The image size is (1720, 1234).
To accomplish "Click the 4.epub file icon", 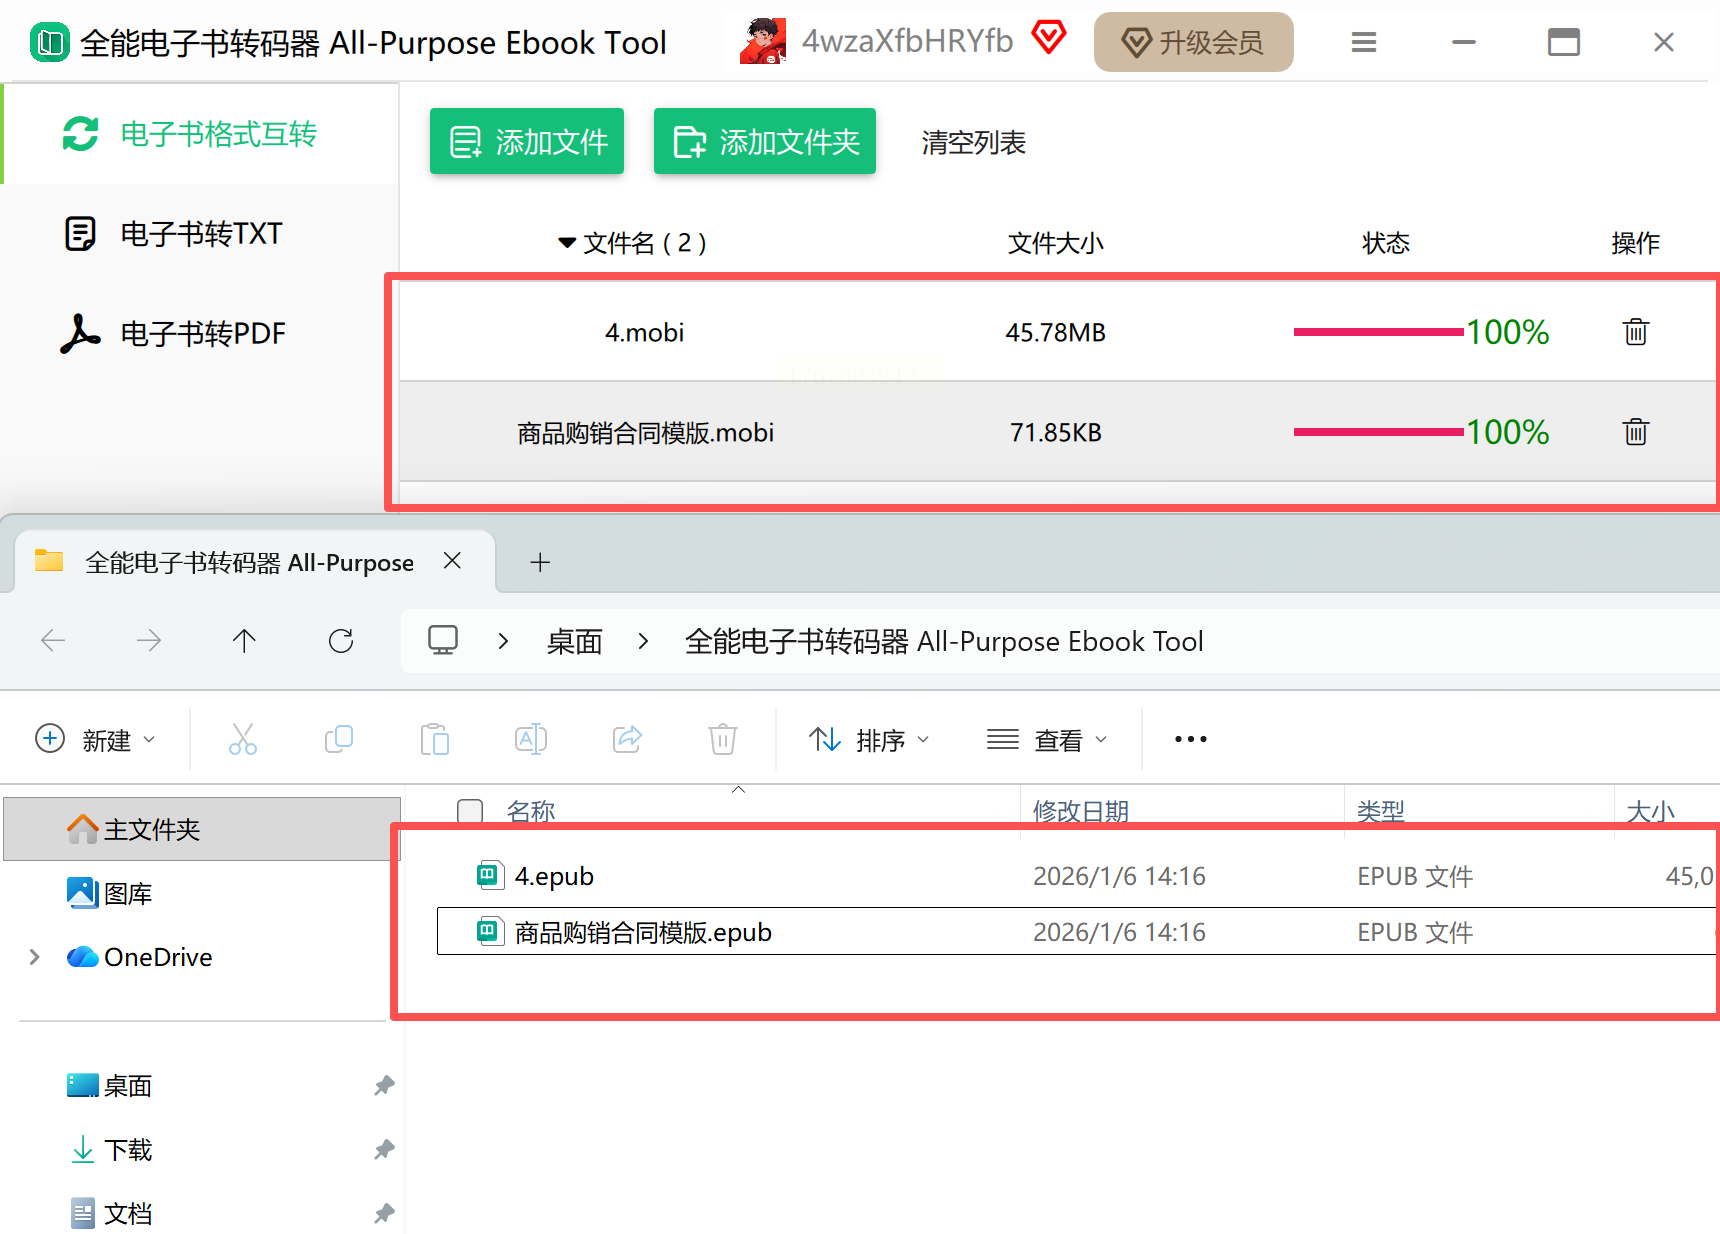I will pyautogui.click(x=489, y=876).
